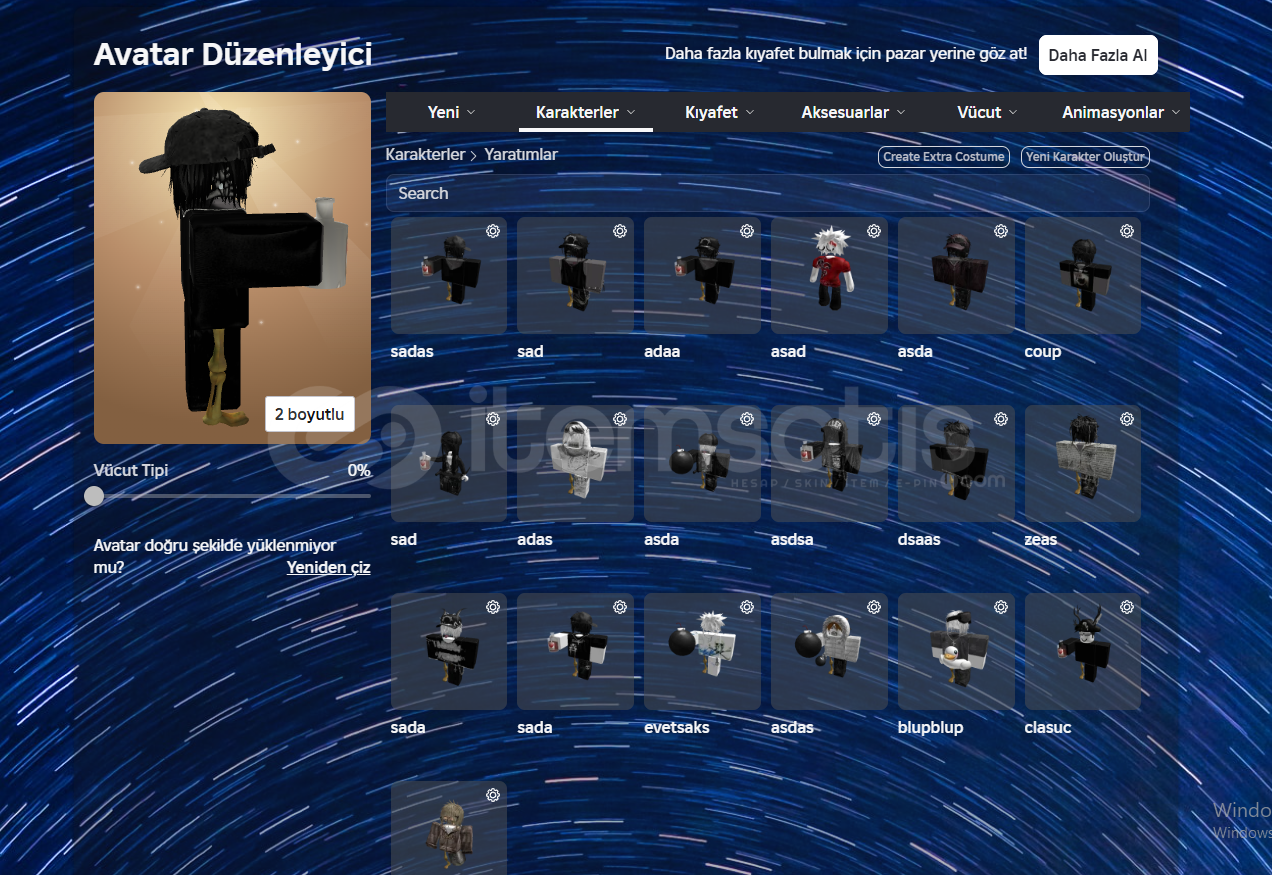Click the settings gear on asdas costume
The height and width of the screenshot is (875, 1272).
click(874, 607)
